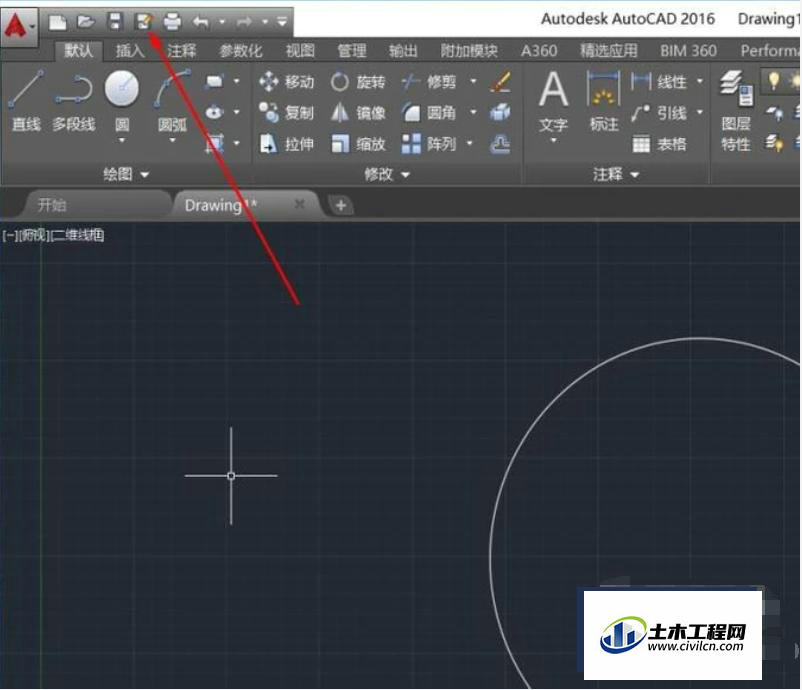
Task: Click the 旋转 rotate tool
Action: coord(358,82)
